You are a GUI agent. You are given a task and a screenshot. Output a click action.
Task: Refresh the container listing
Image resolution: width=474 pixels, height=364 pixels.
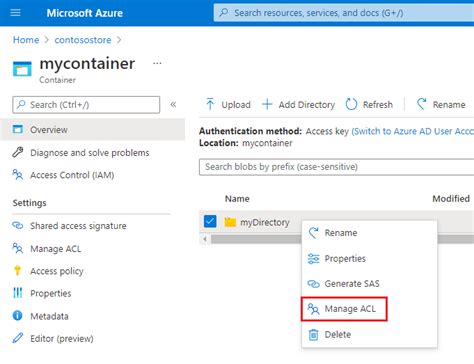tap(369, 104)
